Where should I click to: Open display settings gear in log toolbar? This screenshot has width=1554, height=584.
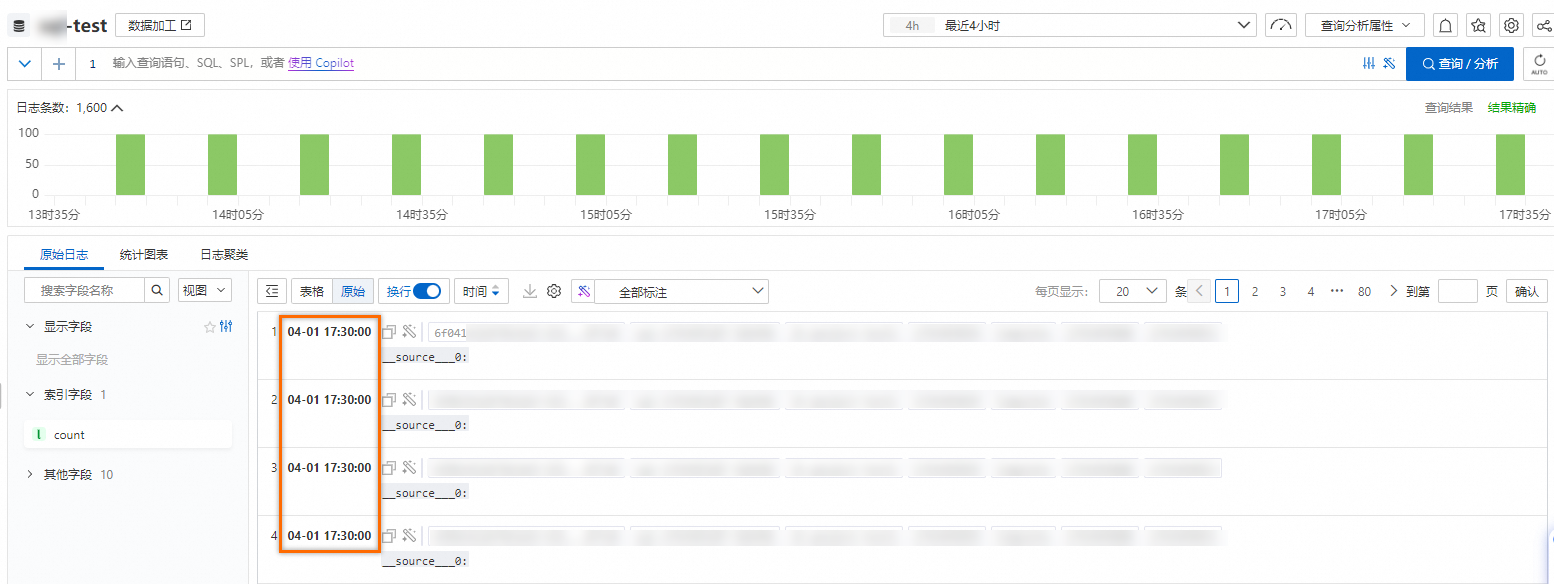(x=554, y=291)
